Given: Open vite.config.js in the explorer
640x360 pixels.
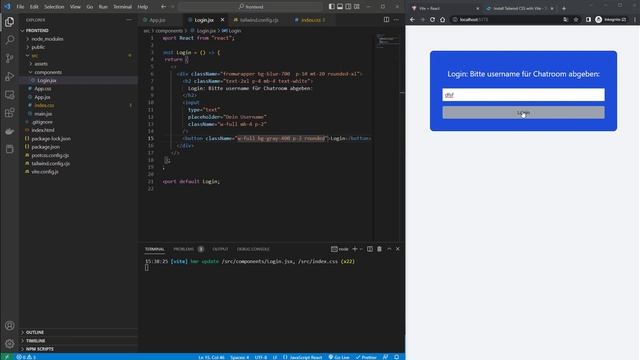Looking at the screenshot, I should pos(45,172).
